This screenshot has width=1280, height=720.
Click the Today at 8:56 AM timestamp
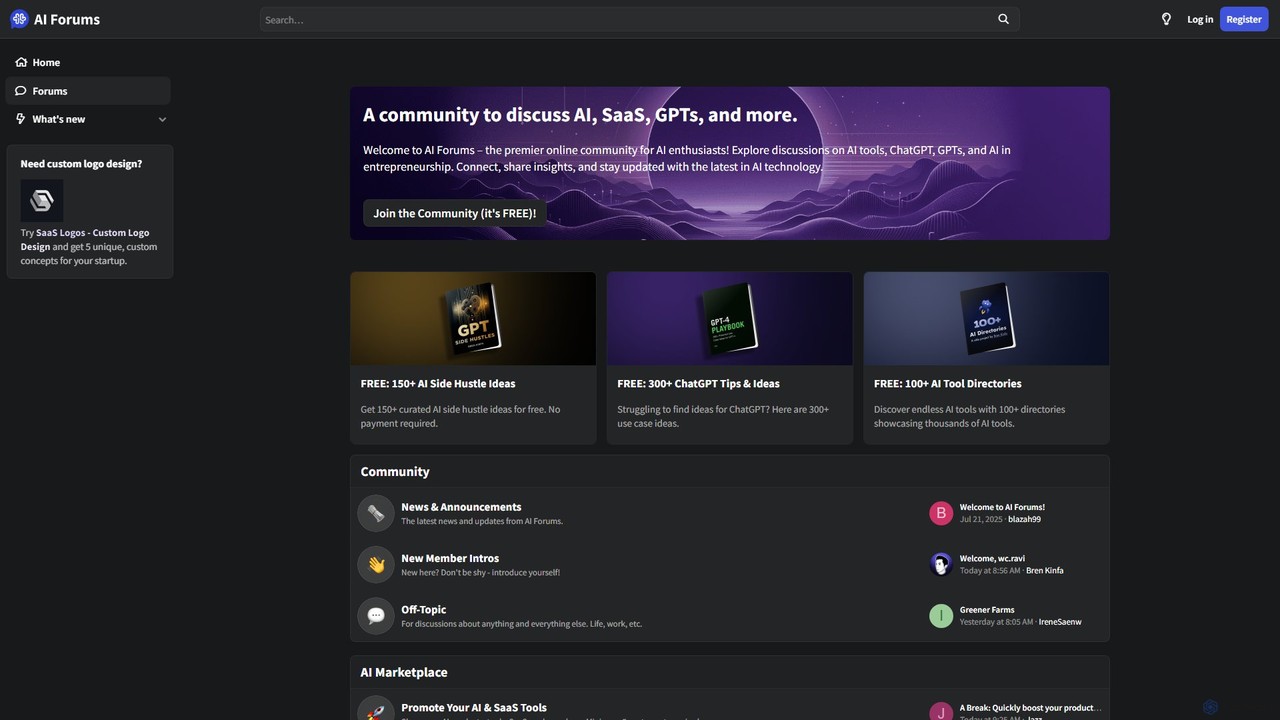pyautogui.click(x=990, y=570)
